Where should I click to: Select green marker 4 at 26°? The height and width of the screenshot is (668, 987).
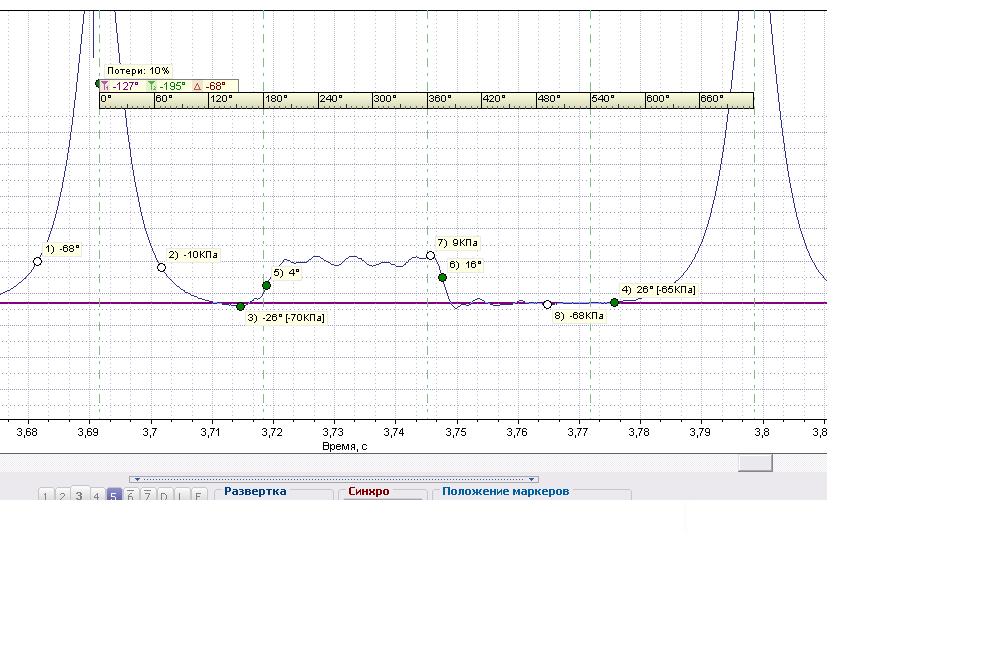click(x=614, y=303)
